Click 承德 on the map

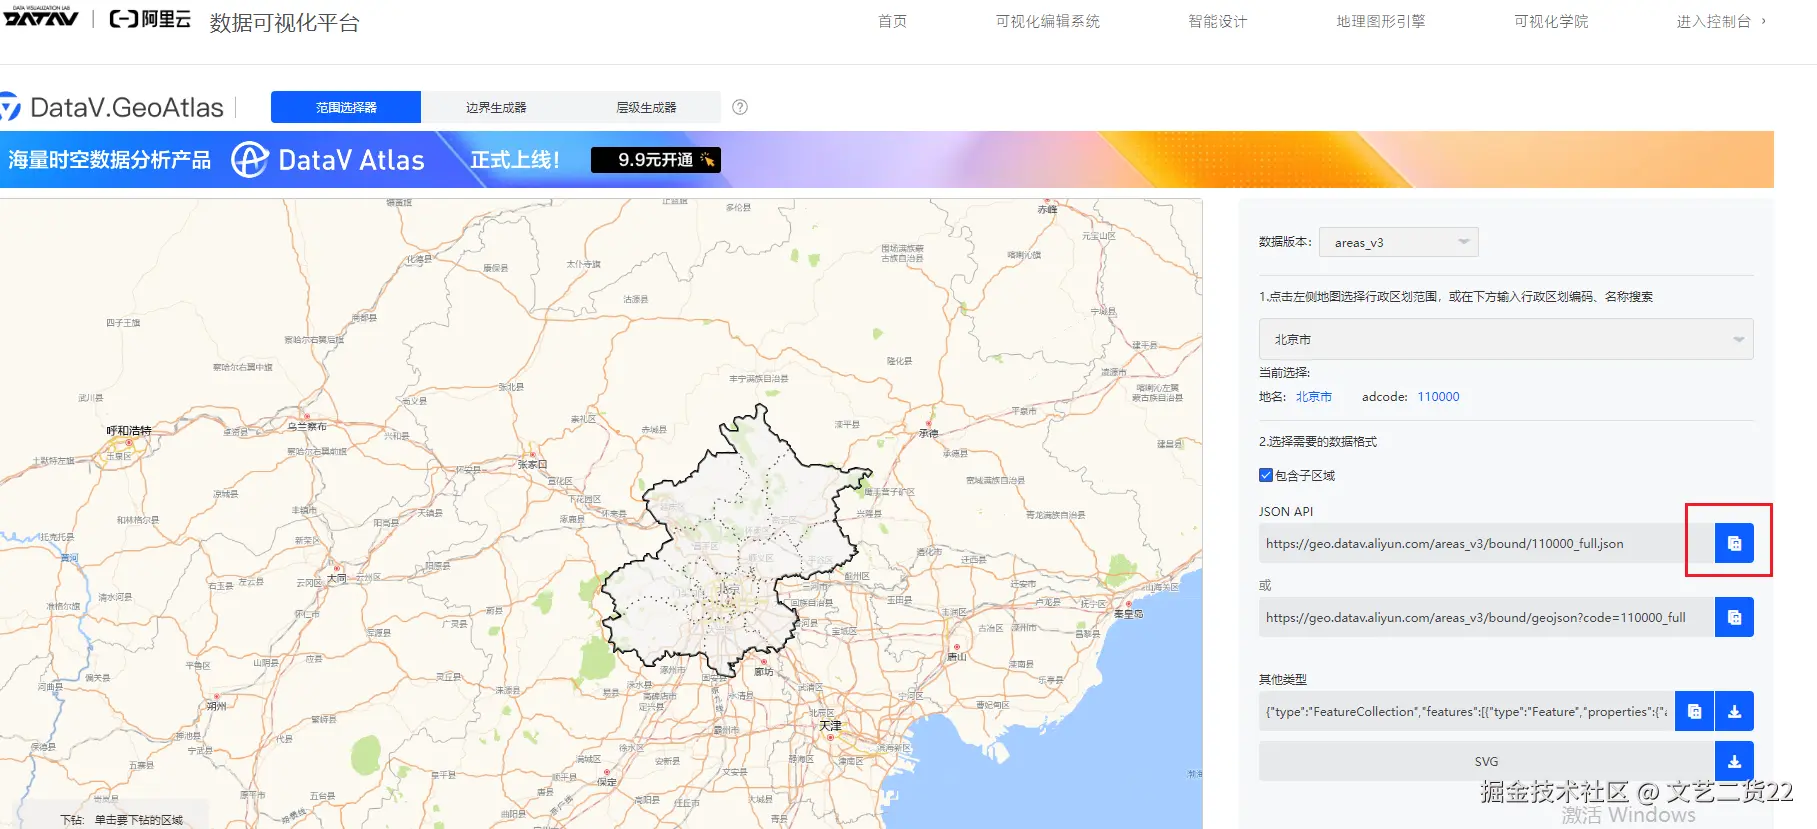[x=929, y=433]
